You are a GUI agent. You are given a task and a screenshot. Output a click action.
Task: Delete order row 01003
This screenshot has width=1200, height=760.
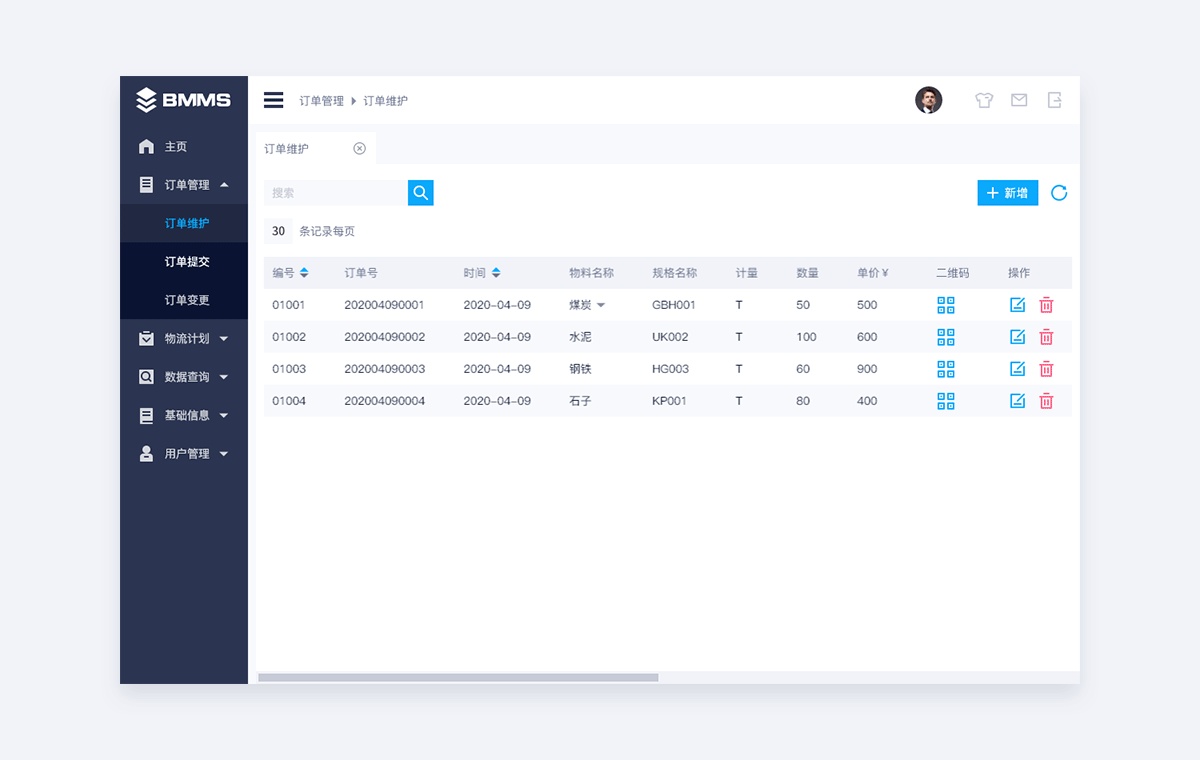(1046, 369)
